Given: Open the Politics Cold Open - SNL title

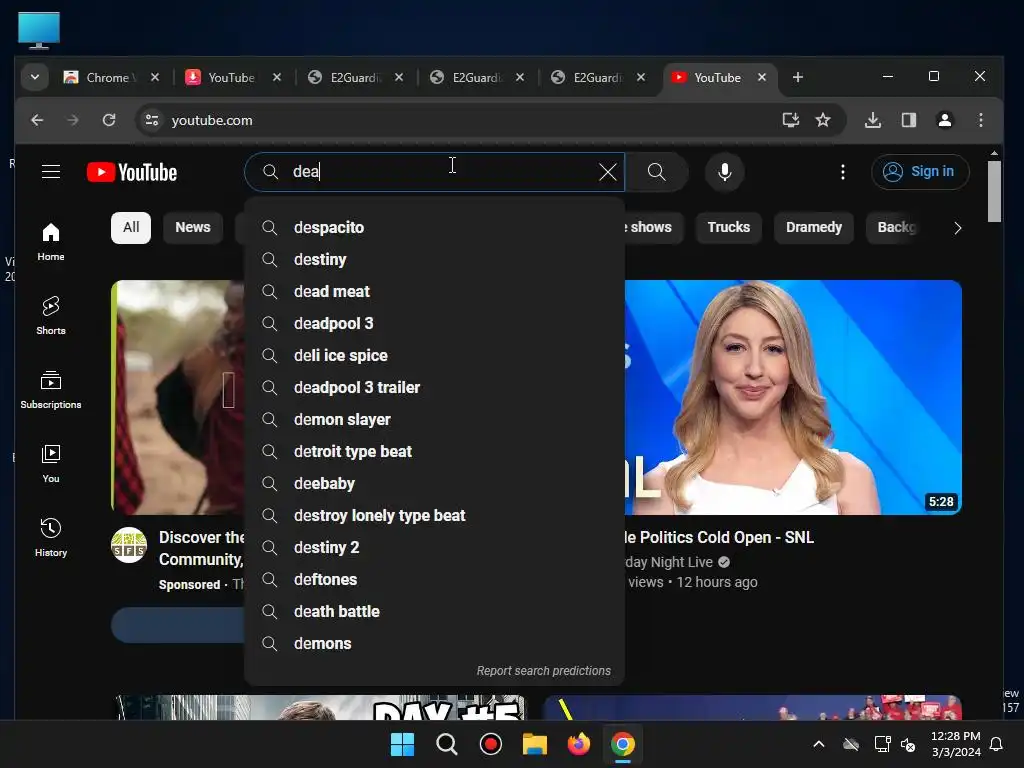Looking at the screenshot, I should coord(718,537).
